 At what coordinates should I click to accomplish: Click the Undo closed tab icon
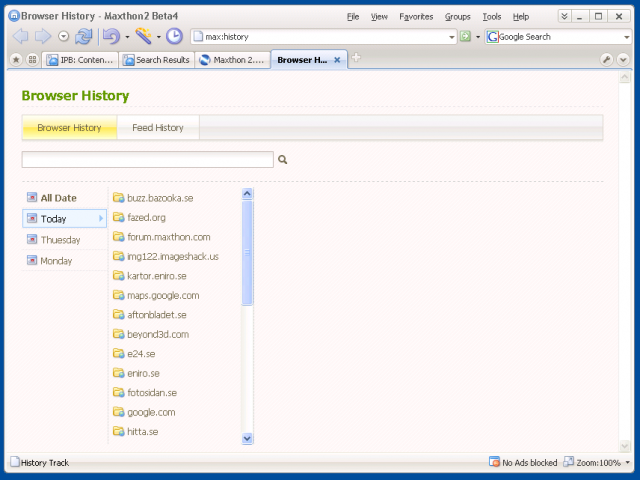coord(111,37)
